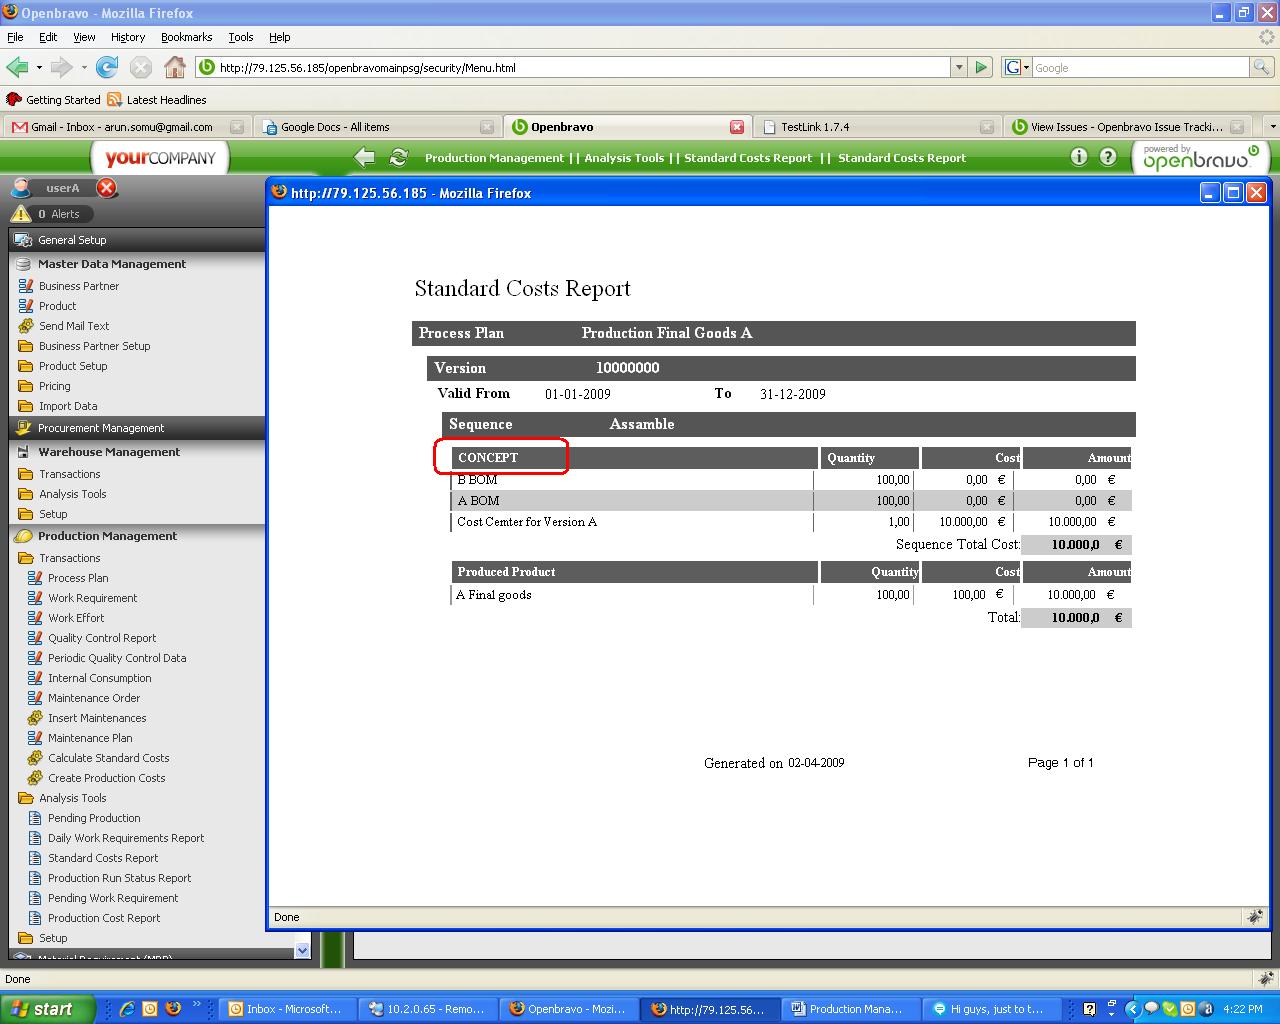Click the Firefox home button
The height and width of the screenshot is (1024, 1280).
coord(175,68)
